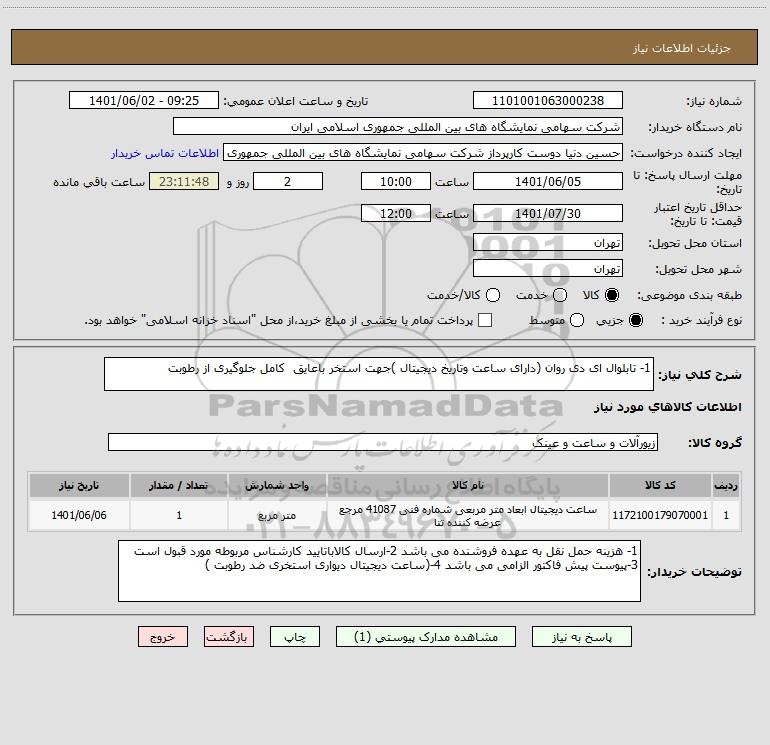Click quantity cell with value 1
This screenshot has height=745, width=770.
point(179,515)
